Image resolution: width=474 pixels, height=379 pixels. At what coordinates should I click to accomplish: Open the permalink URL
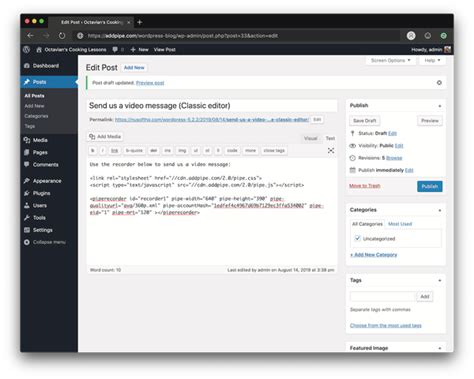click(212, 119)
